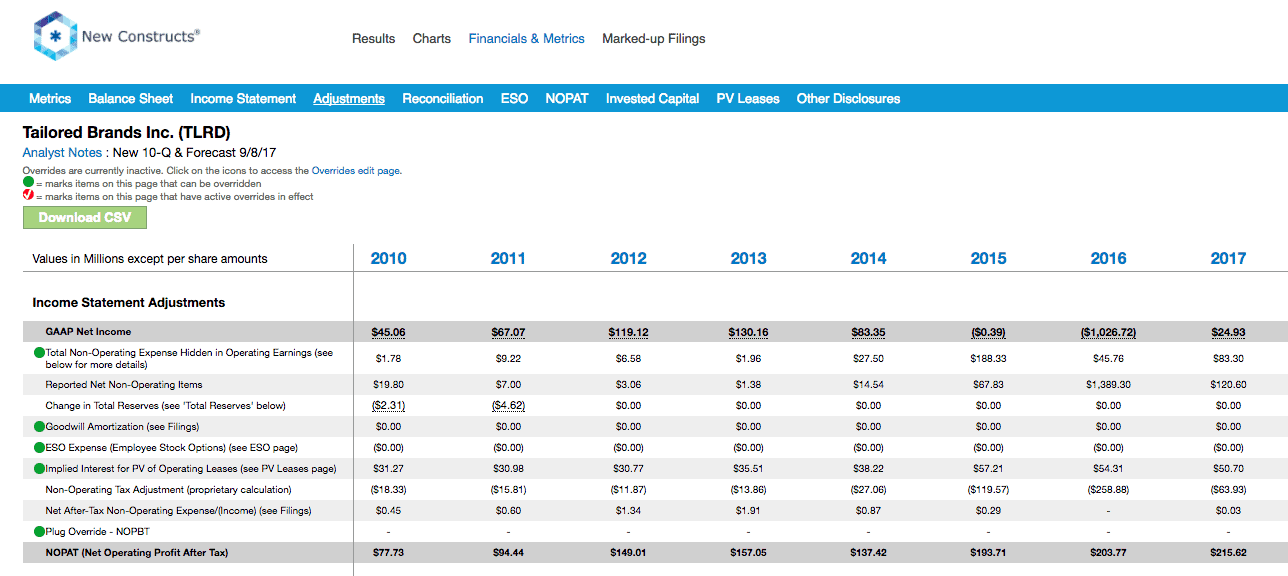Click the 2014 year column header
This screenshot has width=1288, height=576.
pyautogui.click(x=869, y=258)
